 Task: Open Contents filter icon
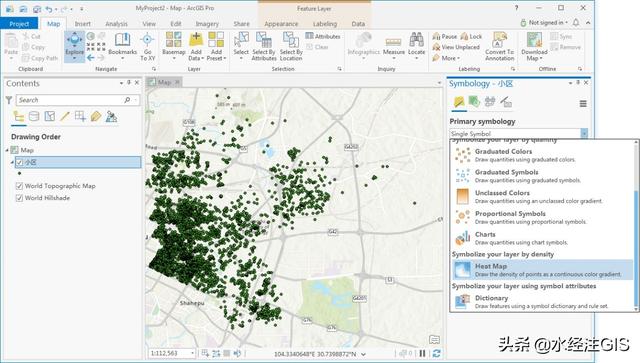click(9, 100)
